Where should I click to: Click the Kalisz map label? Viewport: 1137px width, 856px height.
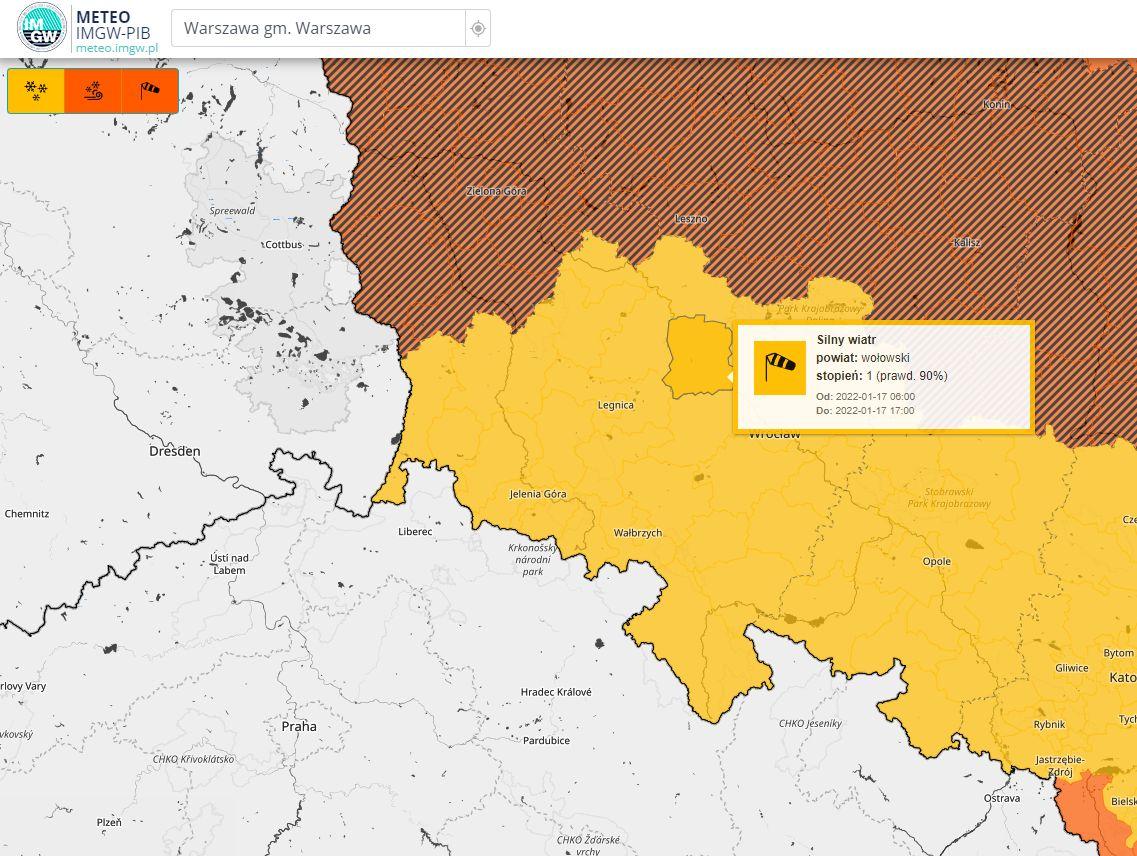(x=967, y=242)
